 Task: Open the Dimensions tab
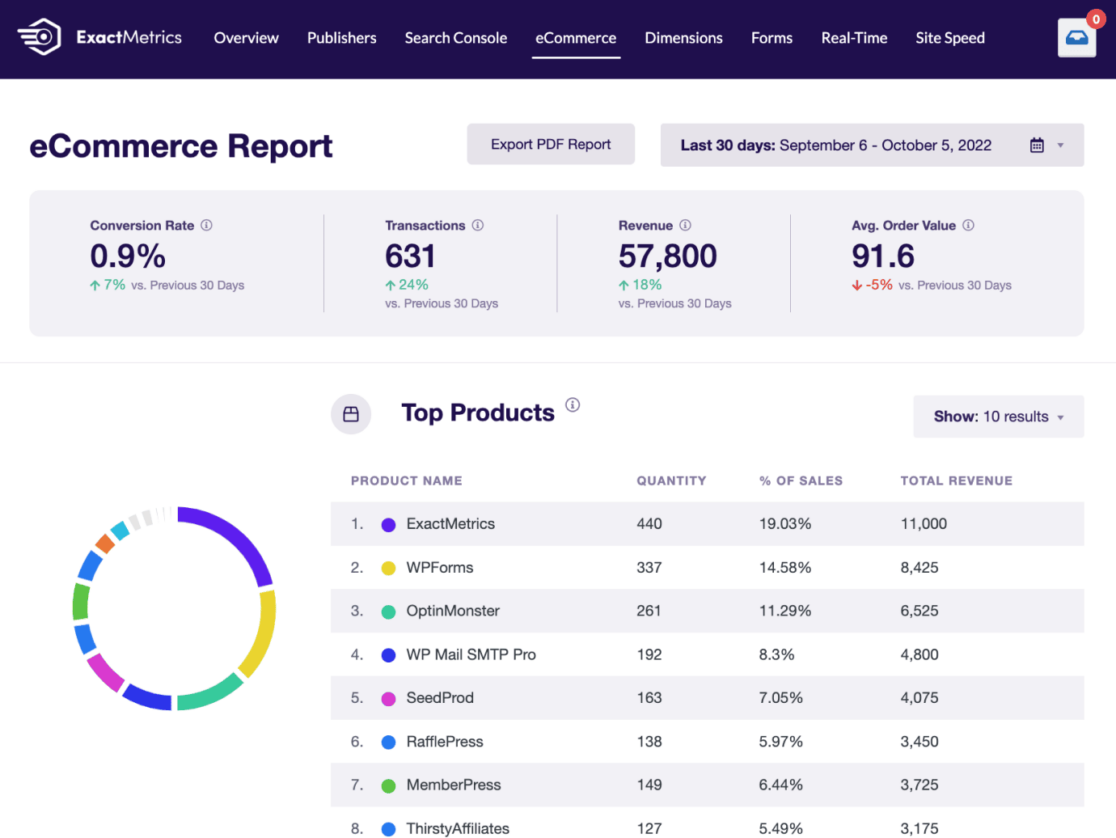click(x=683, y=38)
